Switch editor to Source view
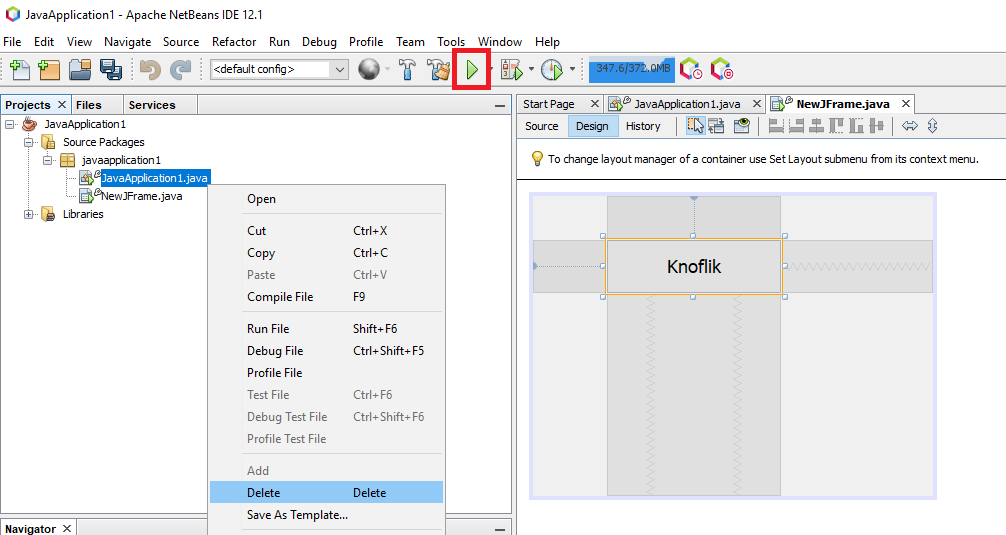Image resolution: width=1006 pixels, height=535 pixels. pyautogui.click(x=541, y=126)
